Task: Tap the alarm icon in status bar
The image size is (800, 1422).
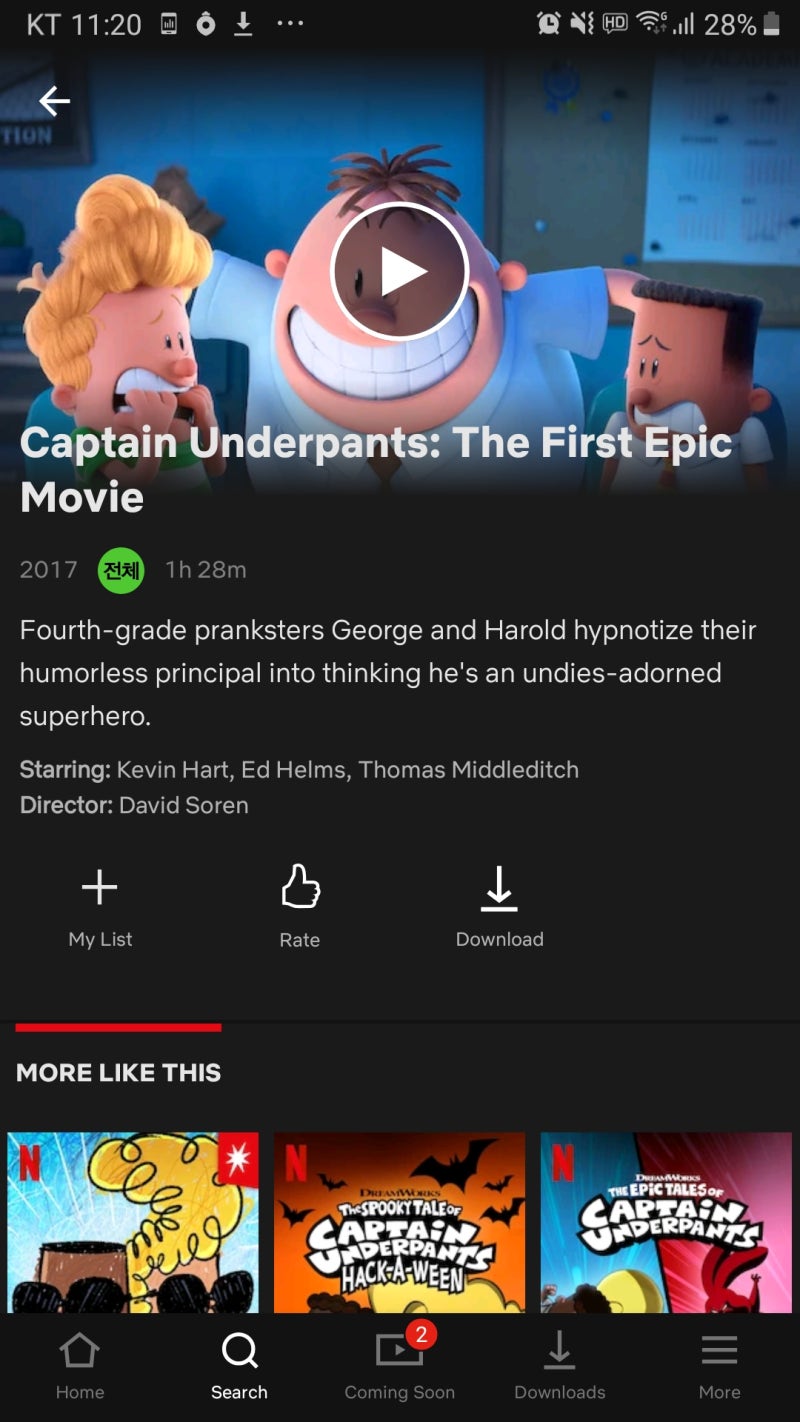Action: click(548, 24)
